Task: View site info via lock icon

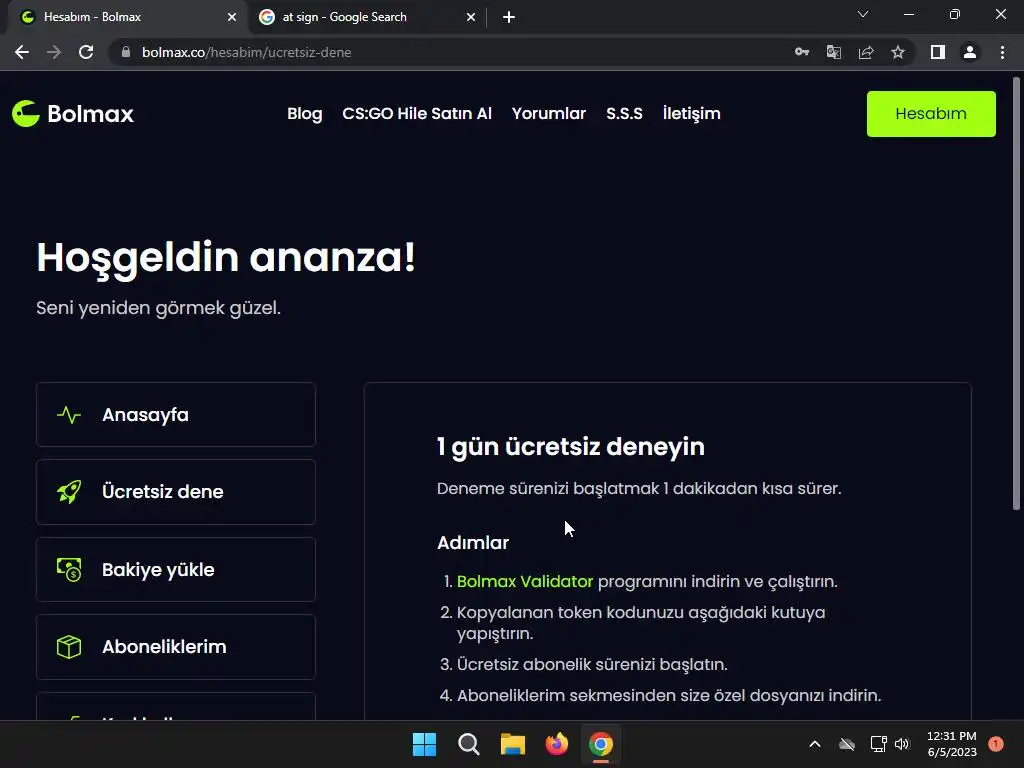Action: coord(126,52)
